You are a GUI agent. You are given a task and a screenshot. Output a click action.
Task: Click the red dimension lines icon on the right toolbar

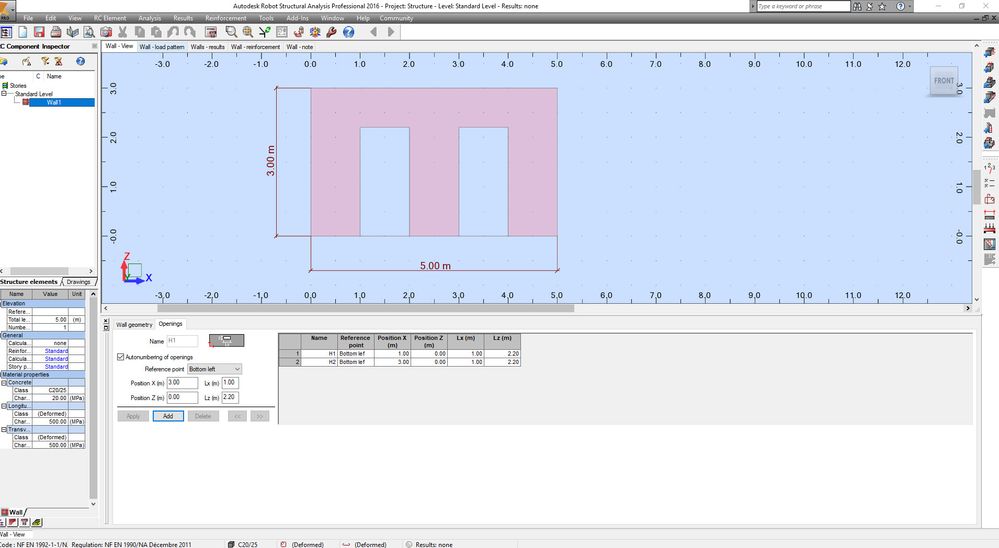pos(989,214)
